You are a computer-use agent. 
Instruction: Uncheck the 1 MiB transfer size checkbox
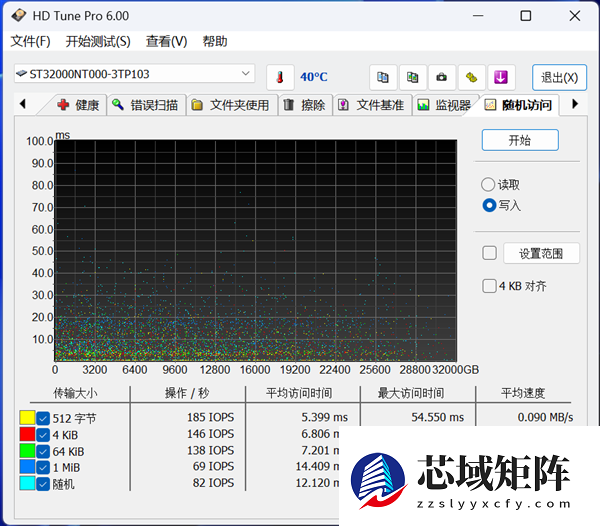[x=43, y=467]
